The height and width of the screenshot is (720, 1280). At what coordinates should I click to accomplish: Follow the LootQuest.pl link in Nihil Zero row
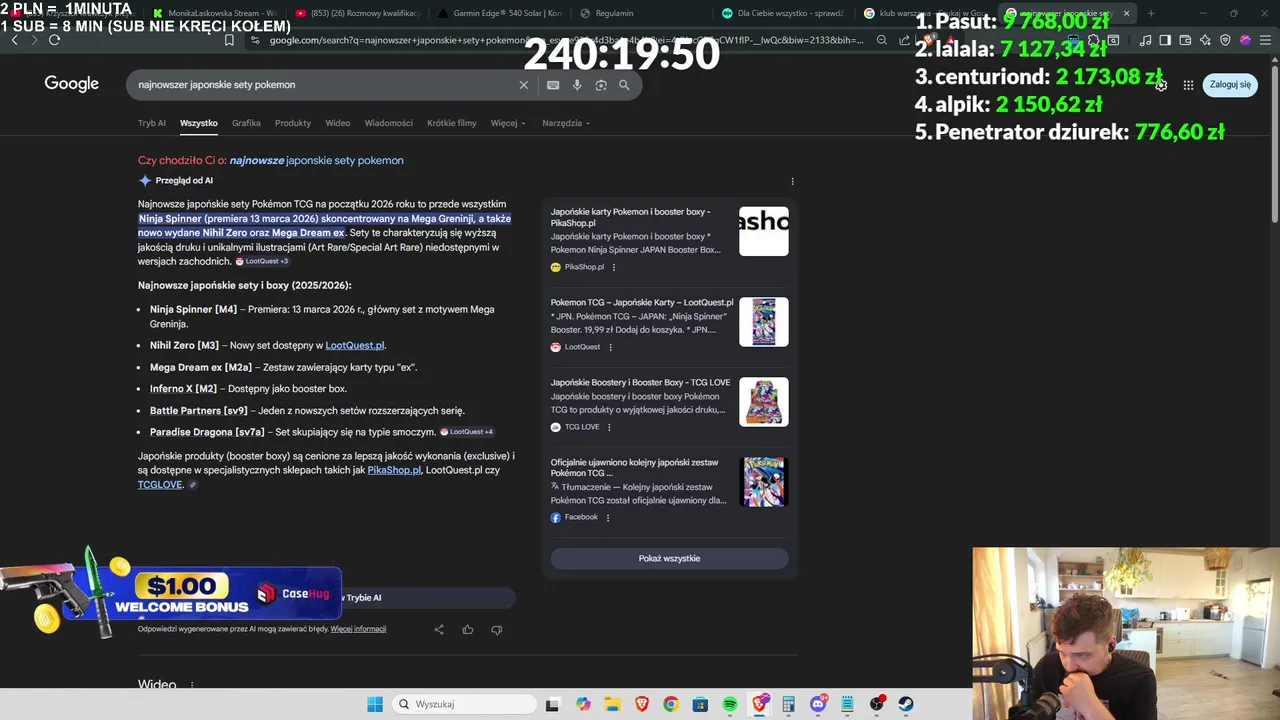click(354, 345)
